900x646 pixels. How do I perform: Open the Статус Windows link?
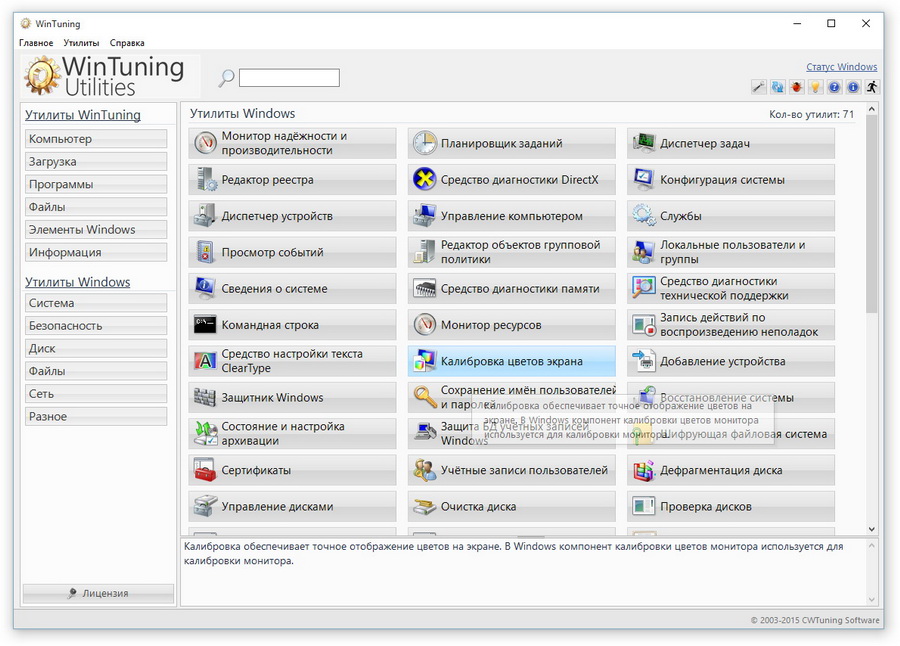click(x=841, y=67)
